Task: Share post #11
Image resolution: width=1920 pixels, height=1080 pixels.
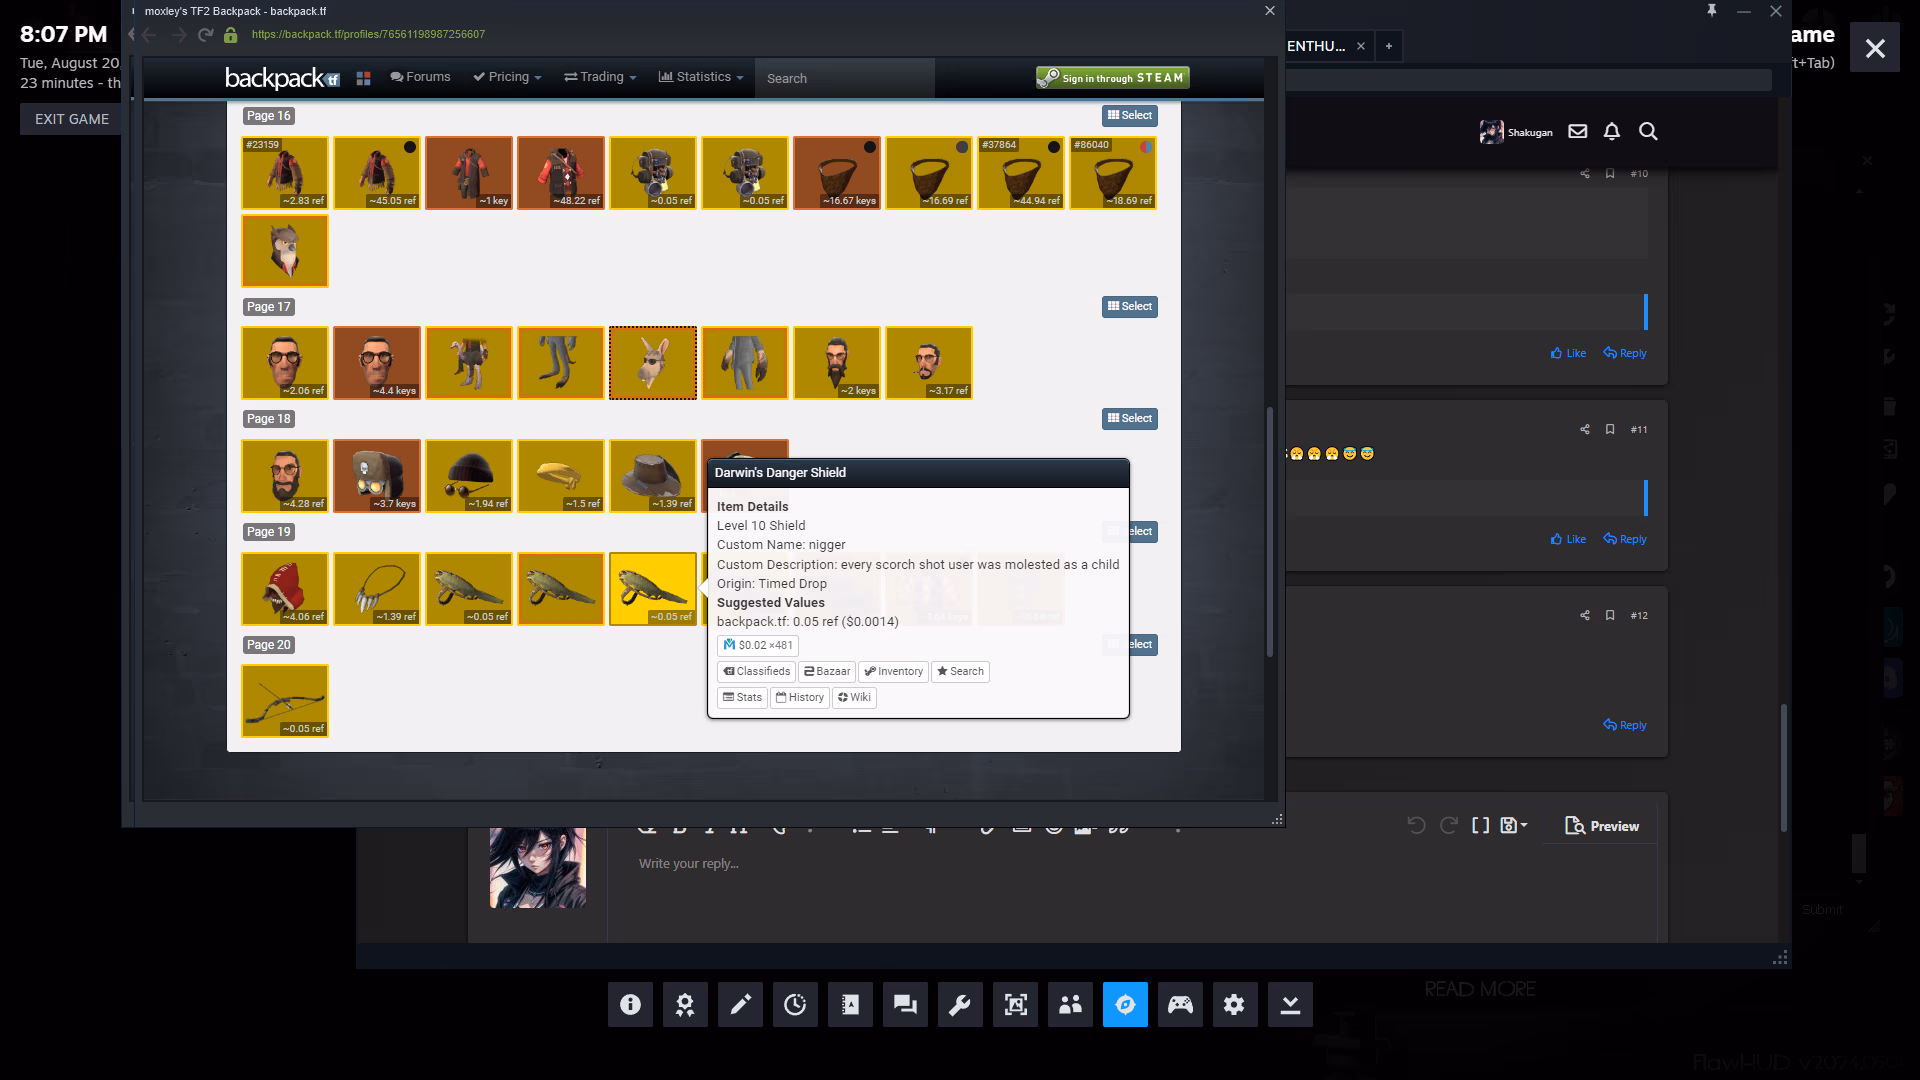Action: [1585, 429]
